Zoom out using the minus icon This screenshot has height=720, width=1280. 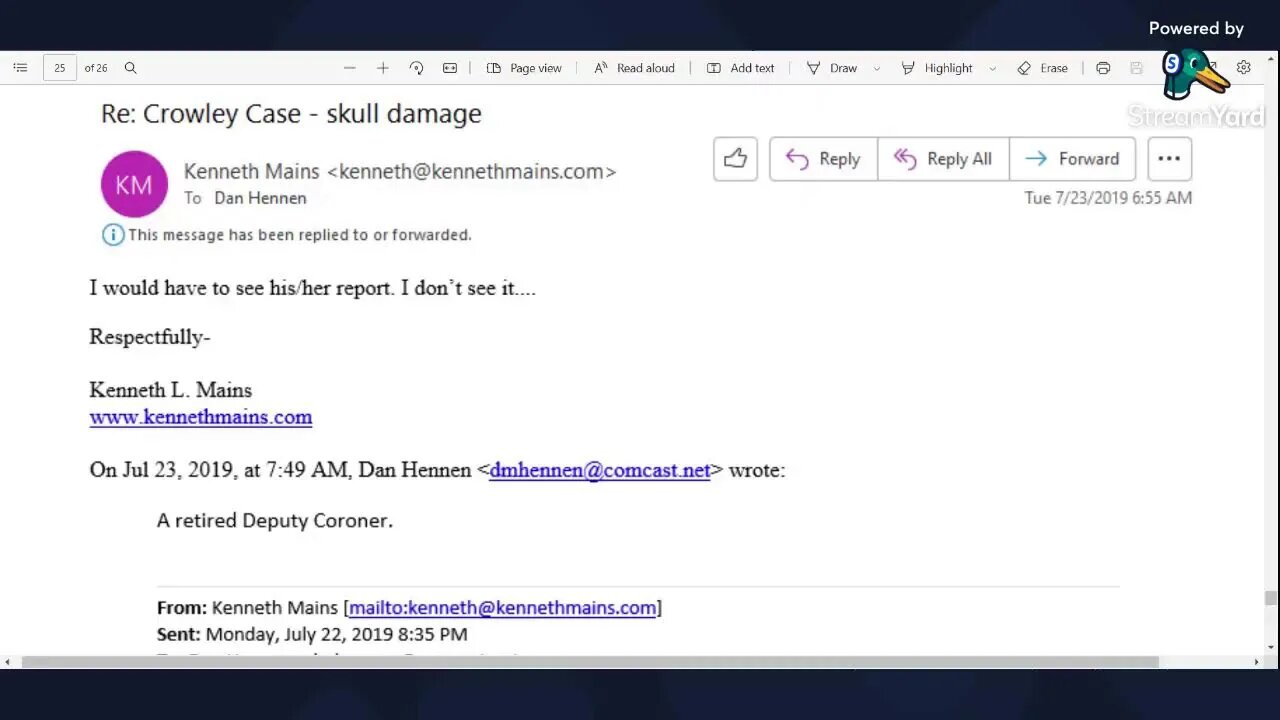pos(349,68)
